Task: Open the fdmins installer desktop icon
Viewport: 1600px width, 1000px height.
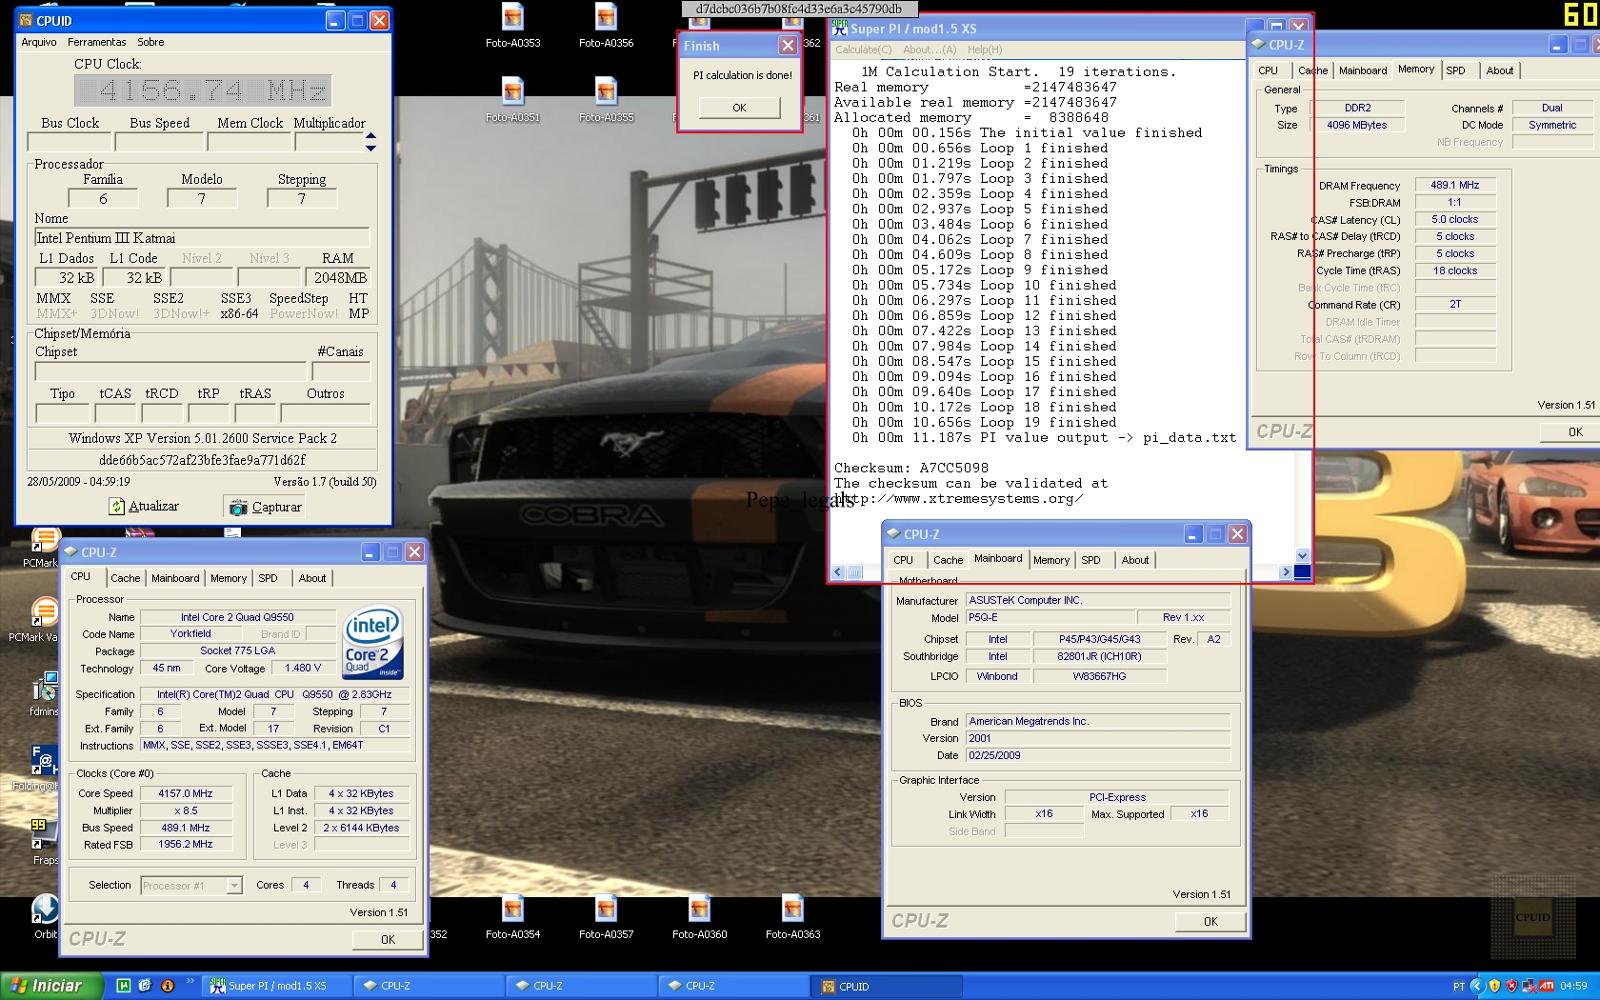Action: (x=44, y=686)
